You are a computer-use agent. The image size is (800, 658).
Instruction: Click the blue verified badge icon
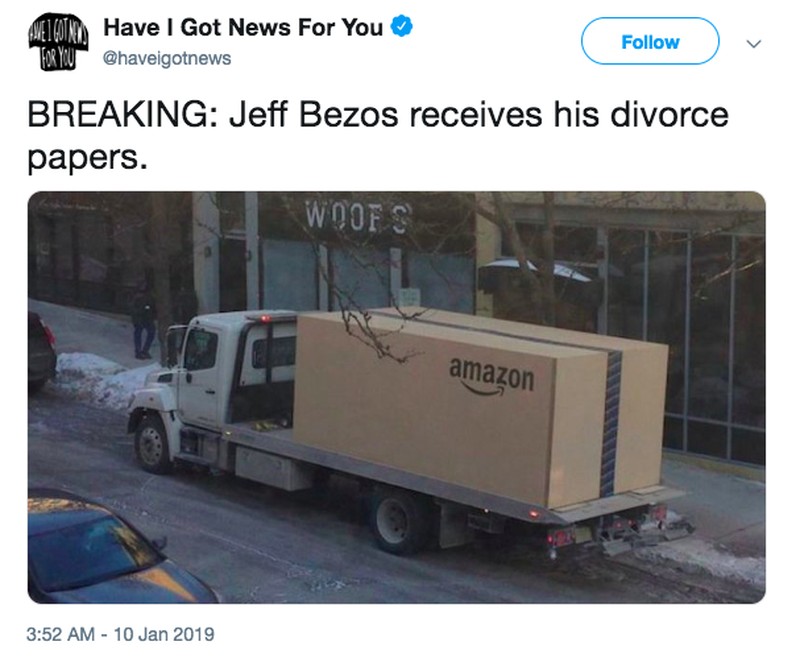pyautogui.click(x=402, y=27)
